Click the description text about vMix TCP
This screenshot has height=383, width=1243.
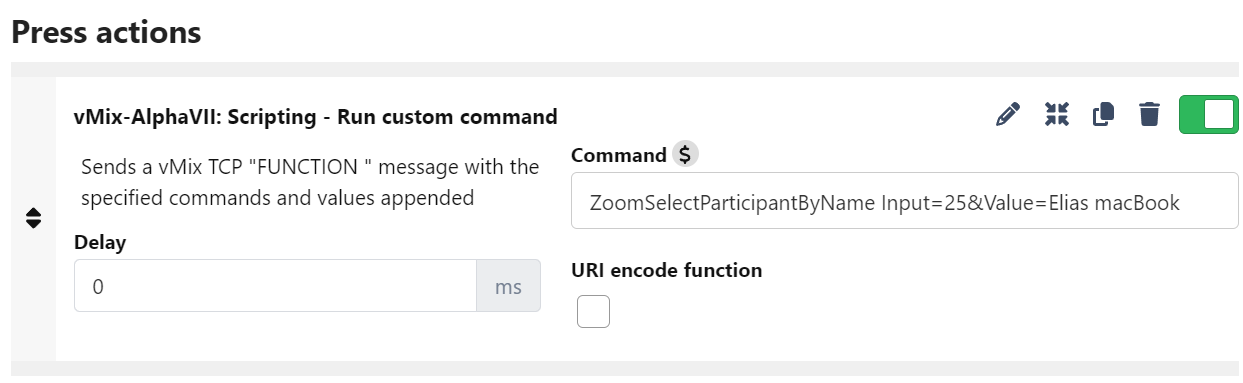pos(310,183)
